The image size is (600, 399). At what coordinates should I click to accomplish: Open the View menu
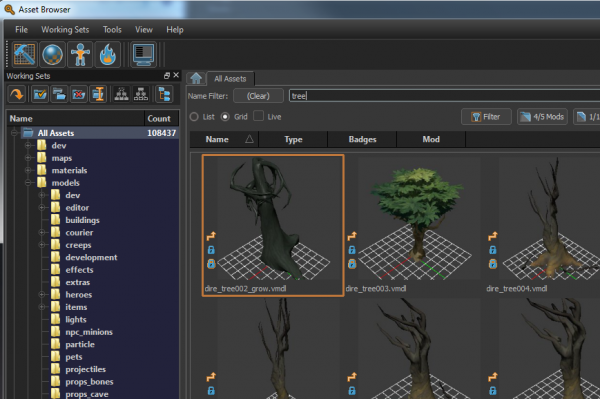[144, 29]
